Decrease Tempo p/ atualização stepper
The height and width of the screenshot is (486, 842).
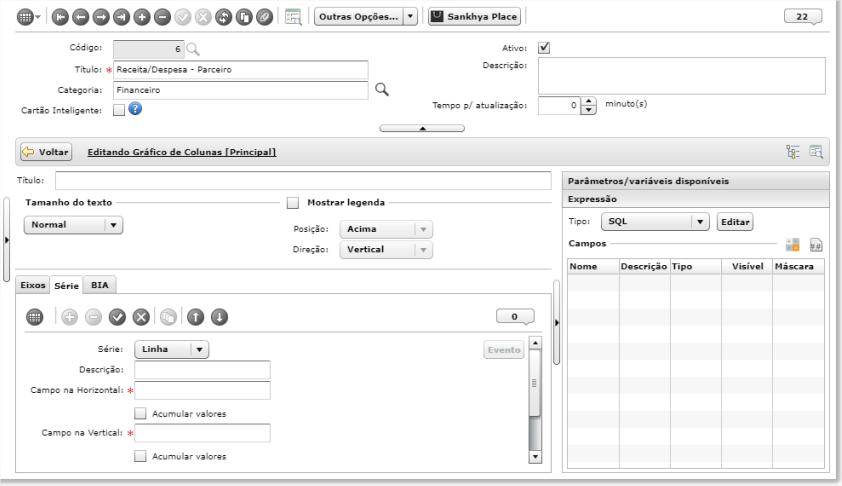point(589,110)
